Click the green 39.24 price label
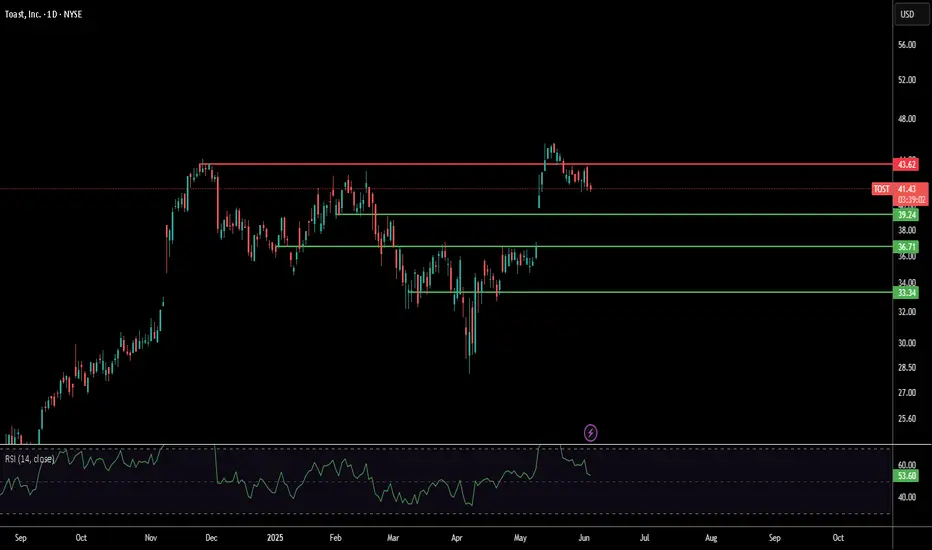The width and height of the screenshot is (932, 550). pos(906,215)
